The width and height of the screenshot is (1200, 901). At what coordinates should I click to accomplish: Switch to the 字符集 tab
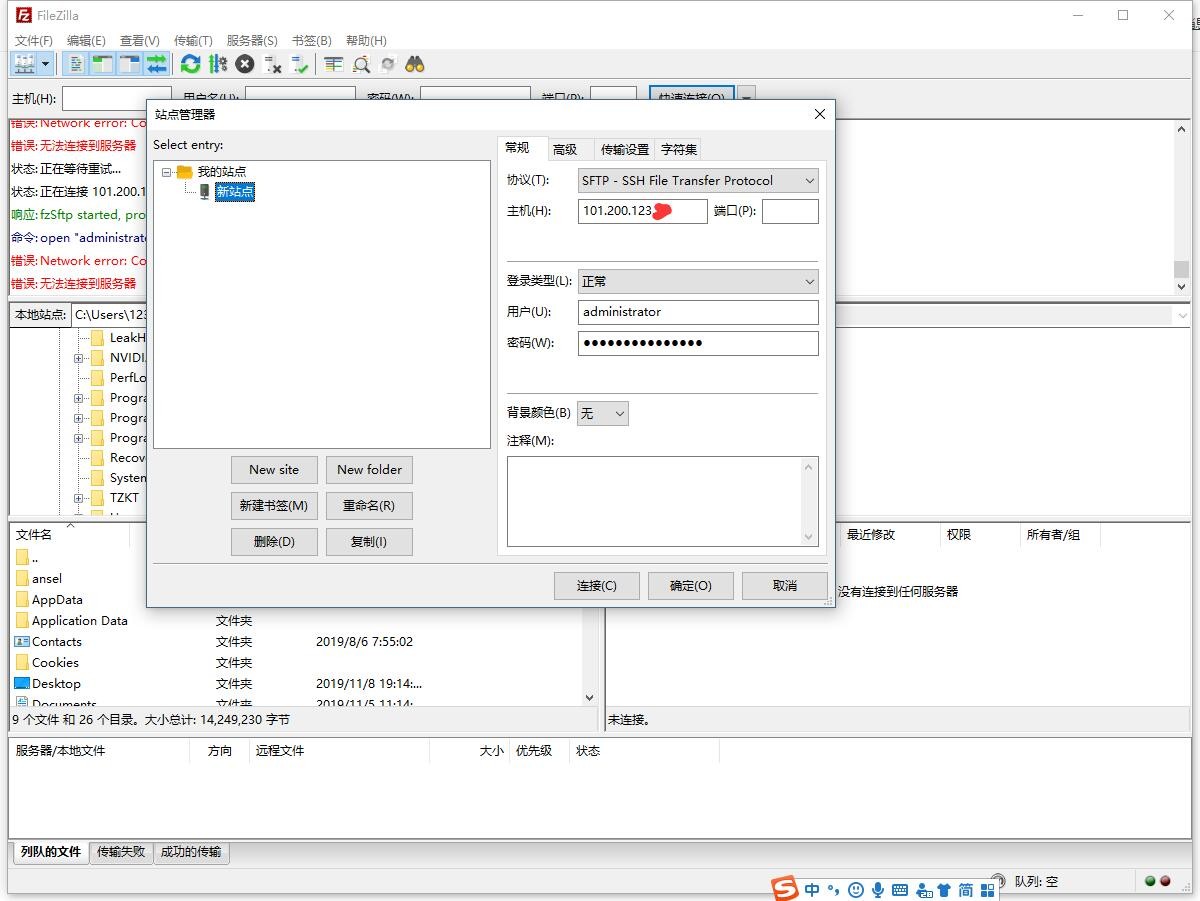click(679, 149)
